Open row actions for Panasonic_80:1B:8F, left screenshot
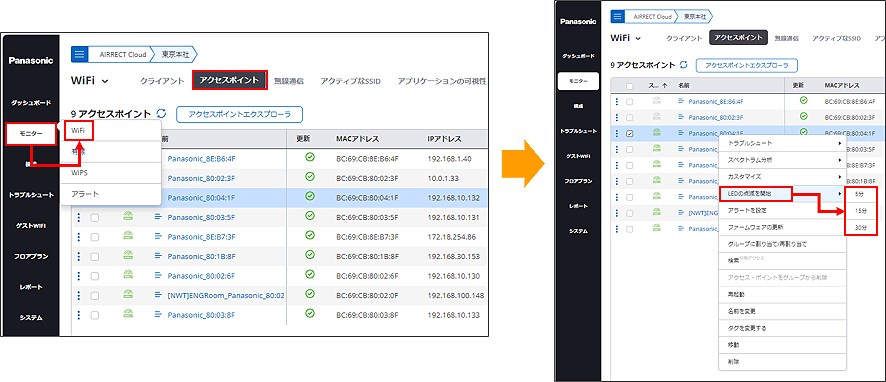This screenshot has height=382, width=886. click(79, 257)
